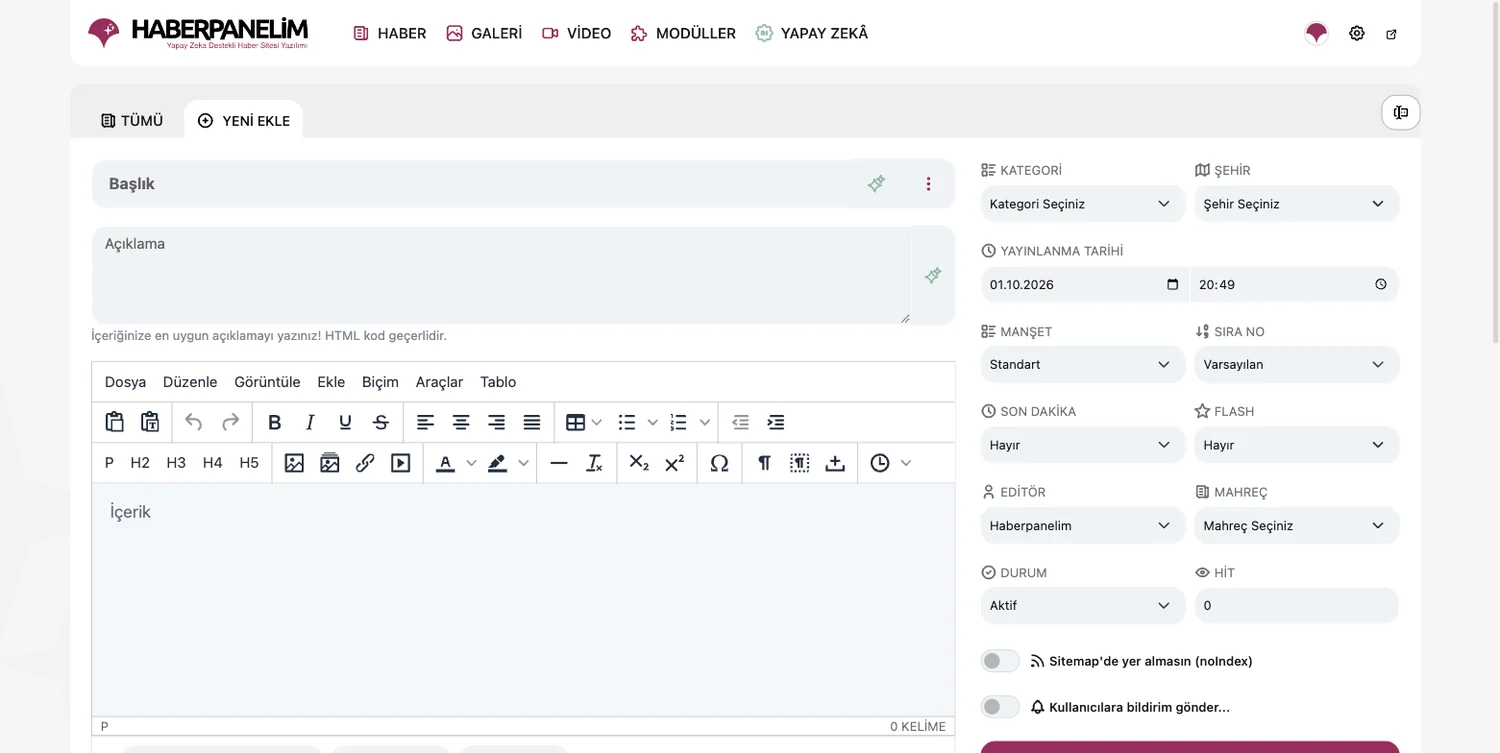This screenshot has height=753, width=1500.
Task: Click the superscript icon
Action: pos(675,463)
